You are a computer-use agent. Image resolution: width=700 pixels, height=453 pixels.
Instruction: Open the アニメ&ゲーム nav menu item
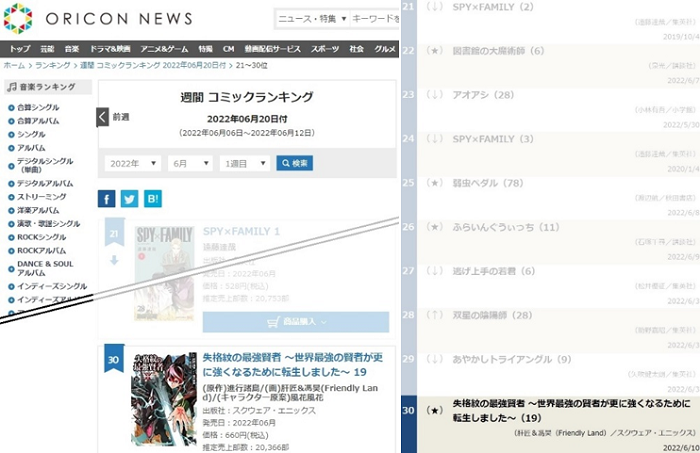[x=164, y=49]
